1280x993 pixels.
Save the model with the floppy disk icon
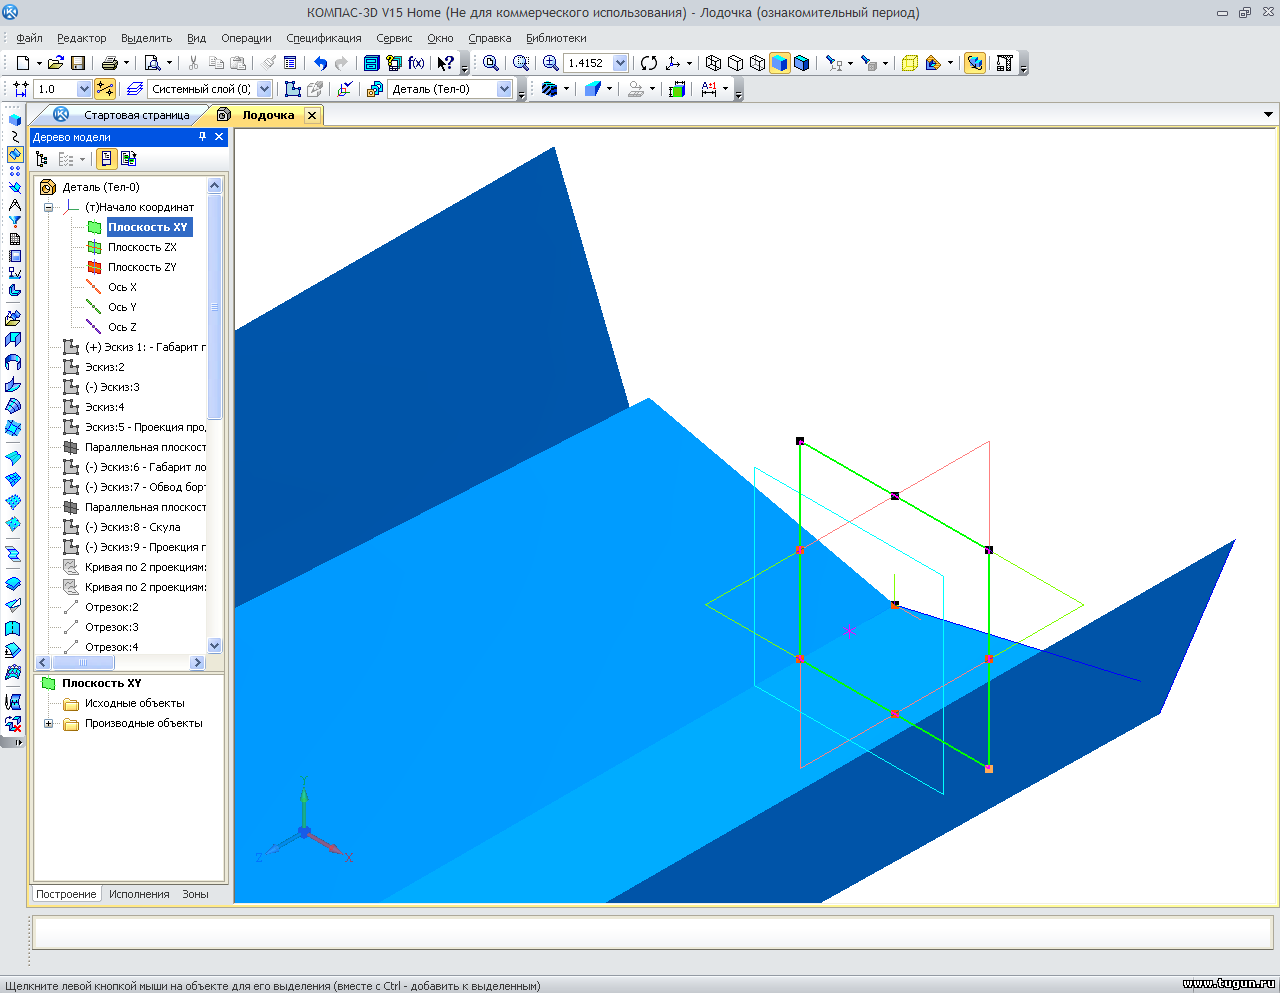click(x=77, y=63)
